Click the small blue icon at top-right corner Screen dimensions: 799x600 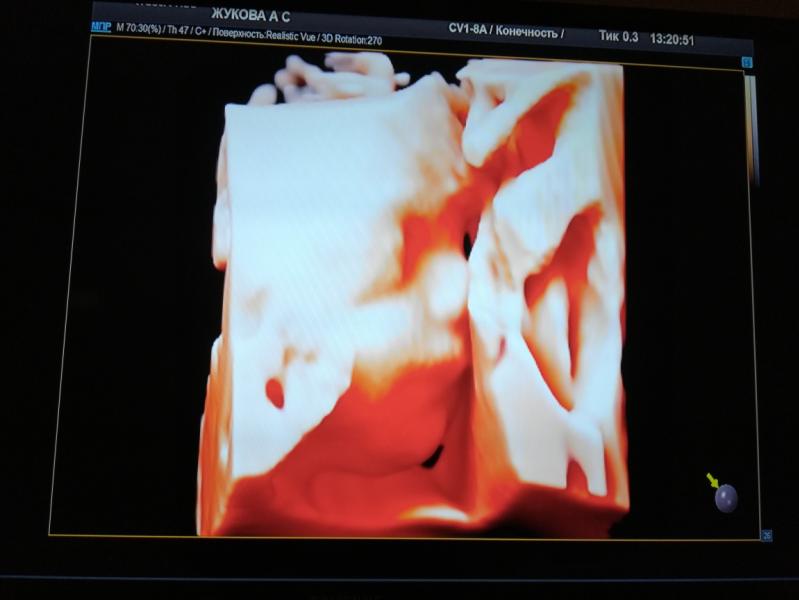[746, 62]
